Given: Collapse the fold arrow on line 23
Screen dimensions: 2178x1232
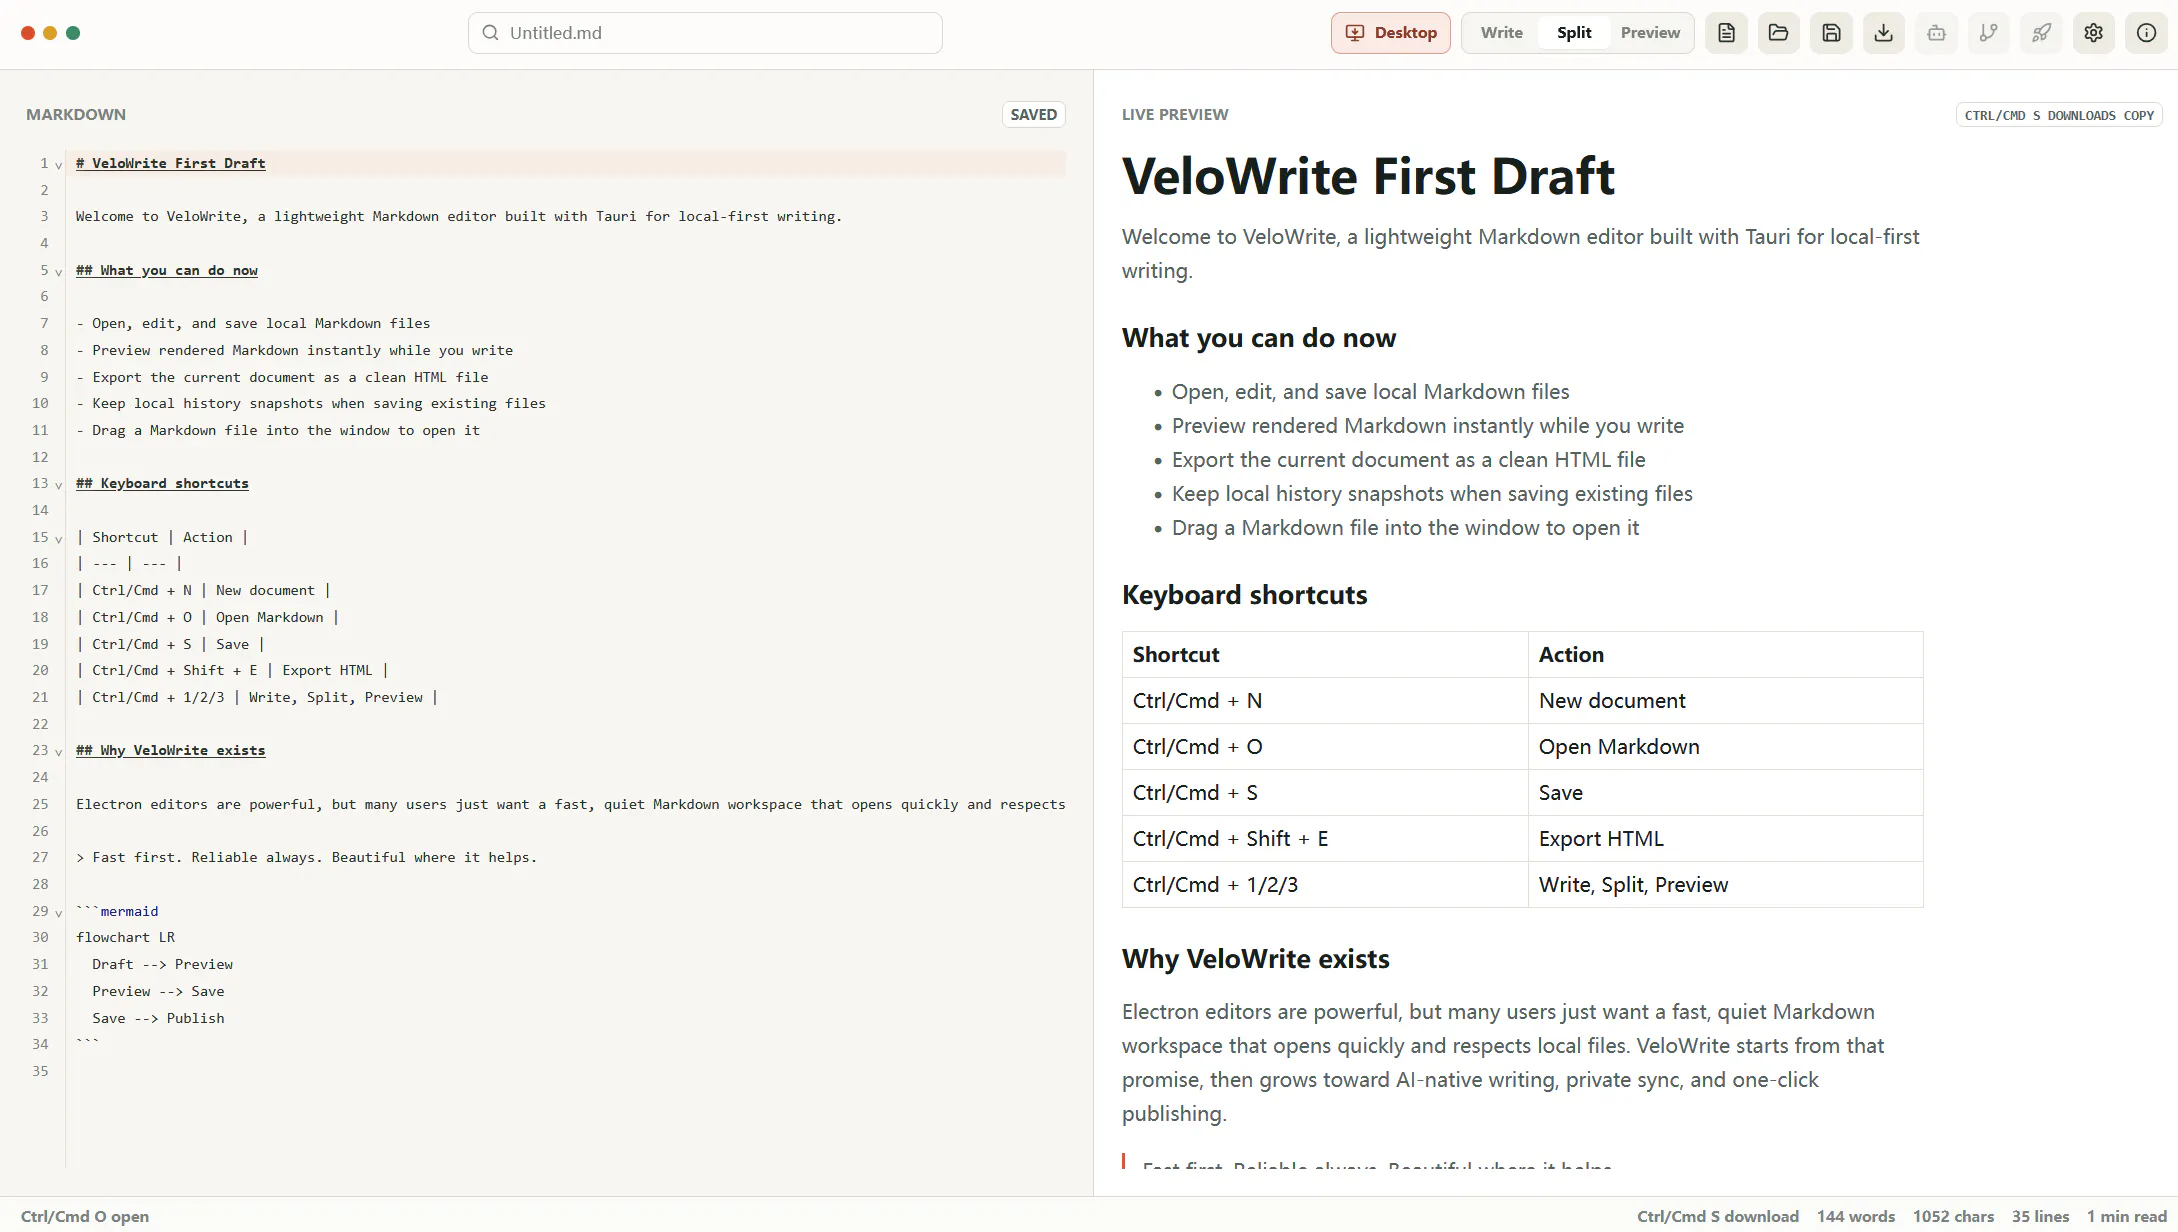Looking at the screenshot, I should tap(59, 752).
